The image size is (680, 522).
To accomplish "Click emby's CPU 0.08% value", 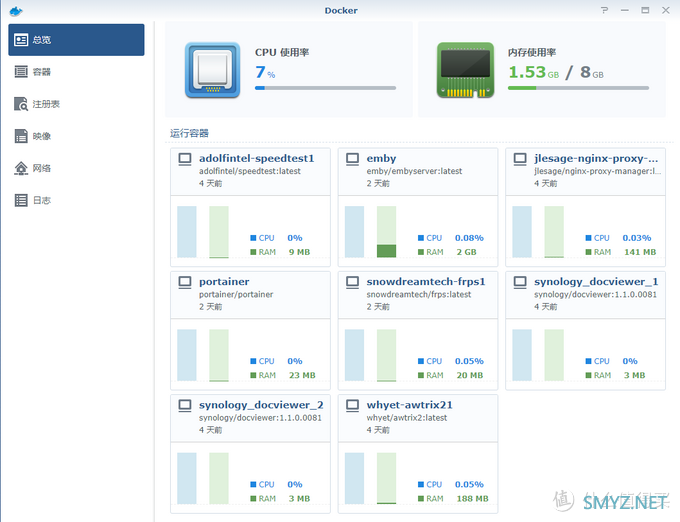I will tap(469, 238).
